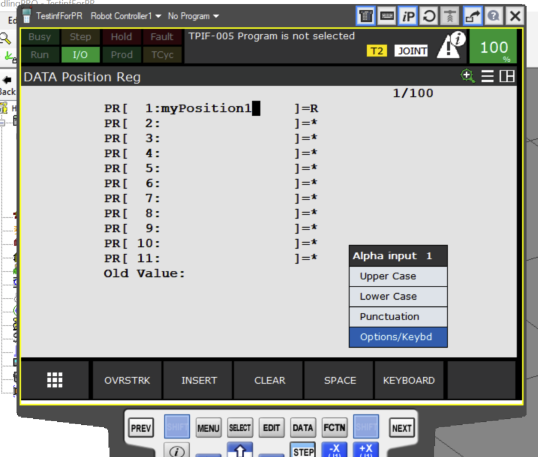Click the 100% speed override indicator
The width and height of the screenshot is (538, 457).
494,46
